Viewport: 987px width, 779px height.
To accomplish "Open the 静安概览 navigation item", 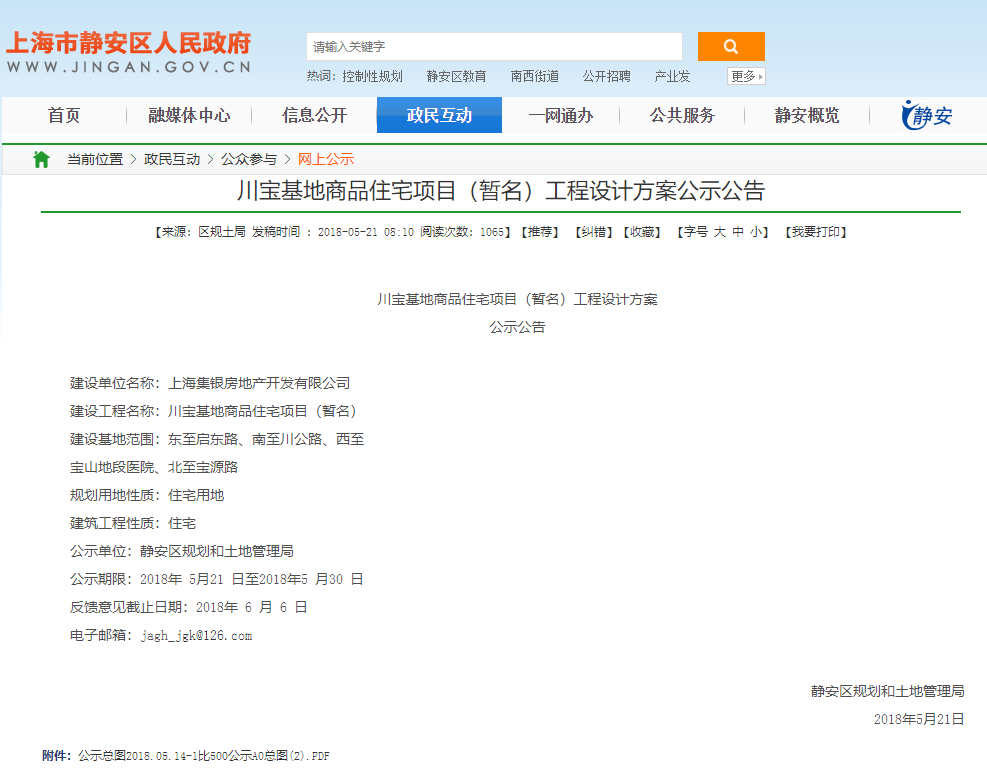I will point(807,116).
